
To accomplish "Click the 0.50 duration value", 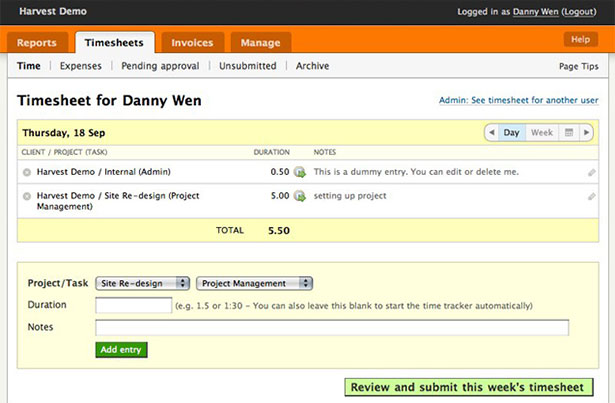I will click(280, 172).
